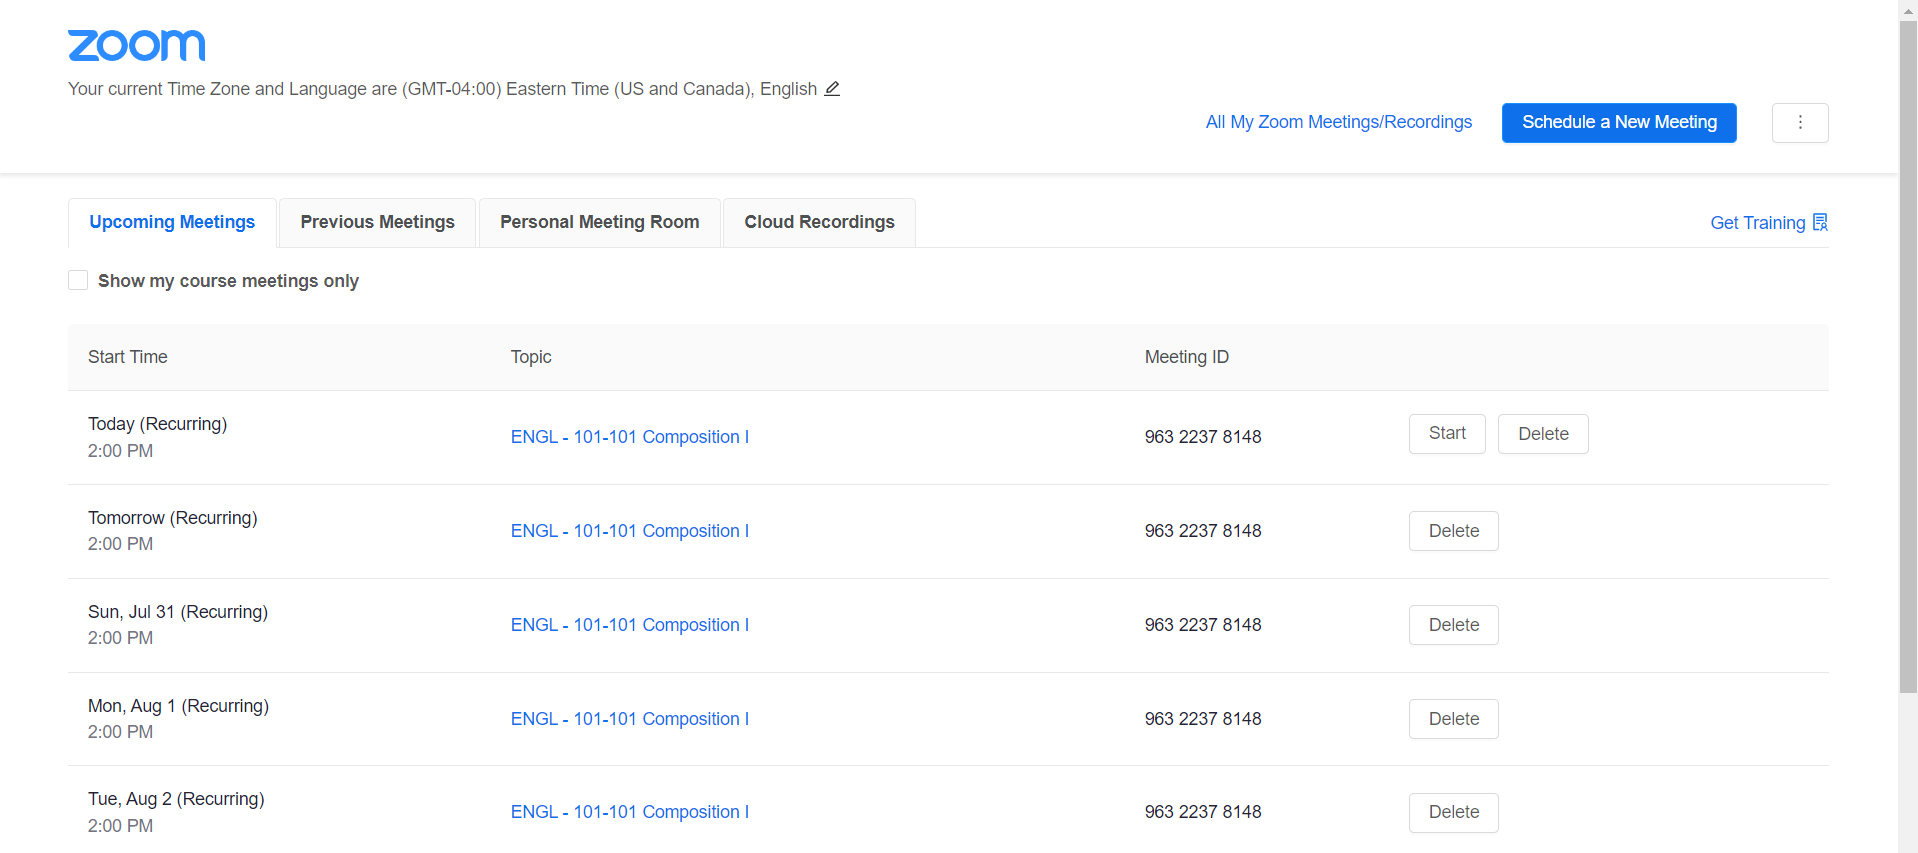Delete the Sun, Jul 31 meeting

tap(1454, 625)
